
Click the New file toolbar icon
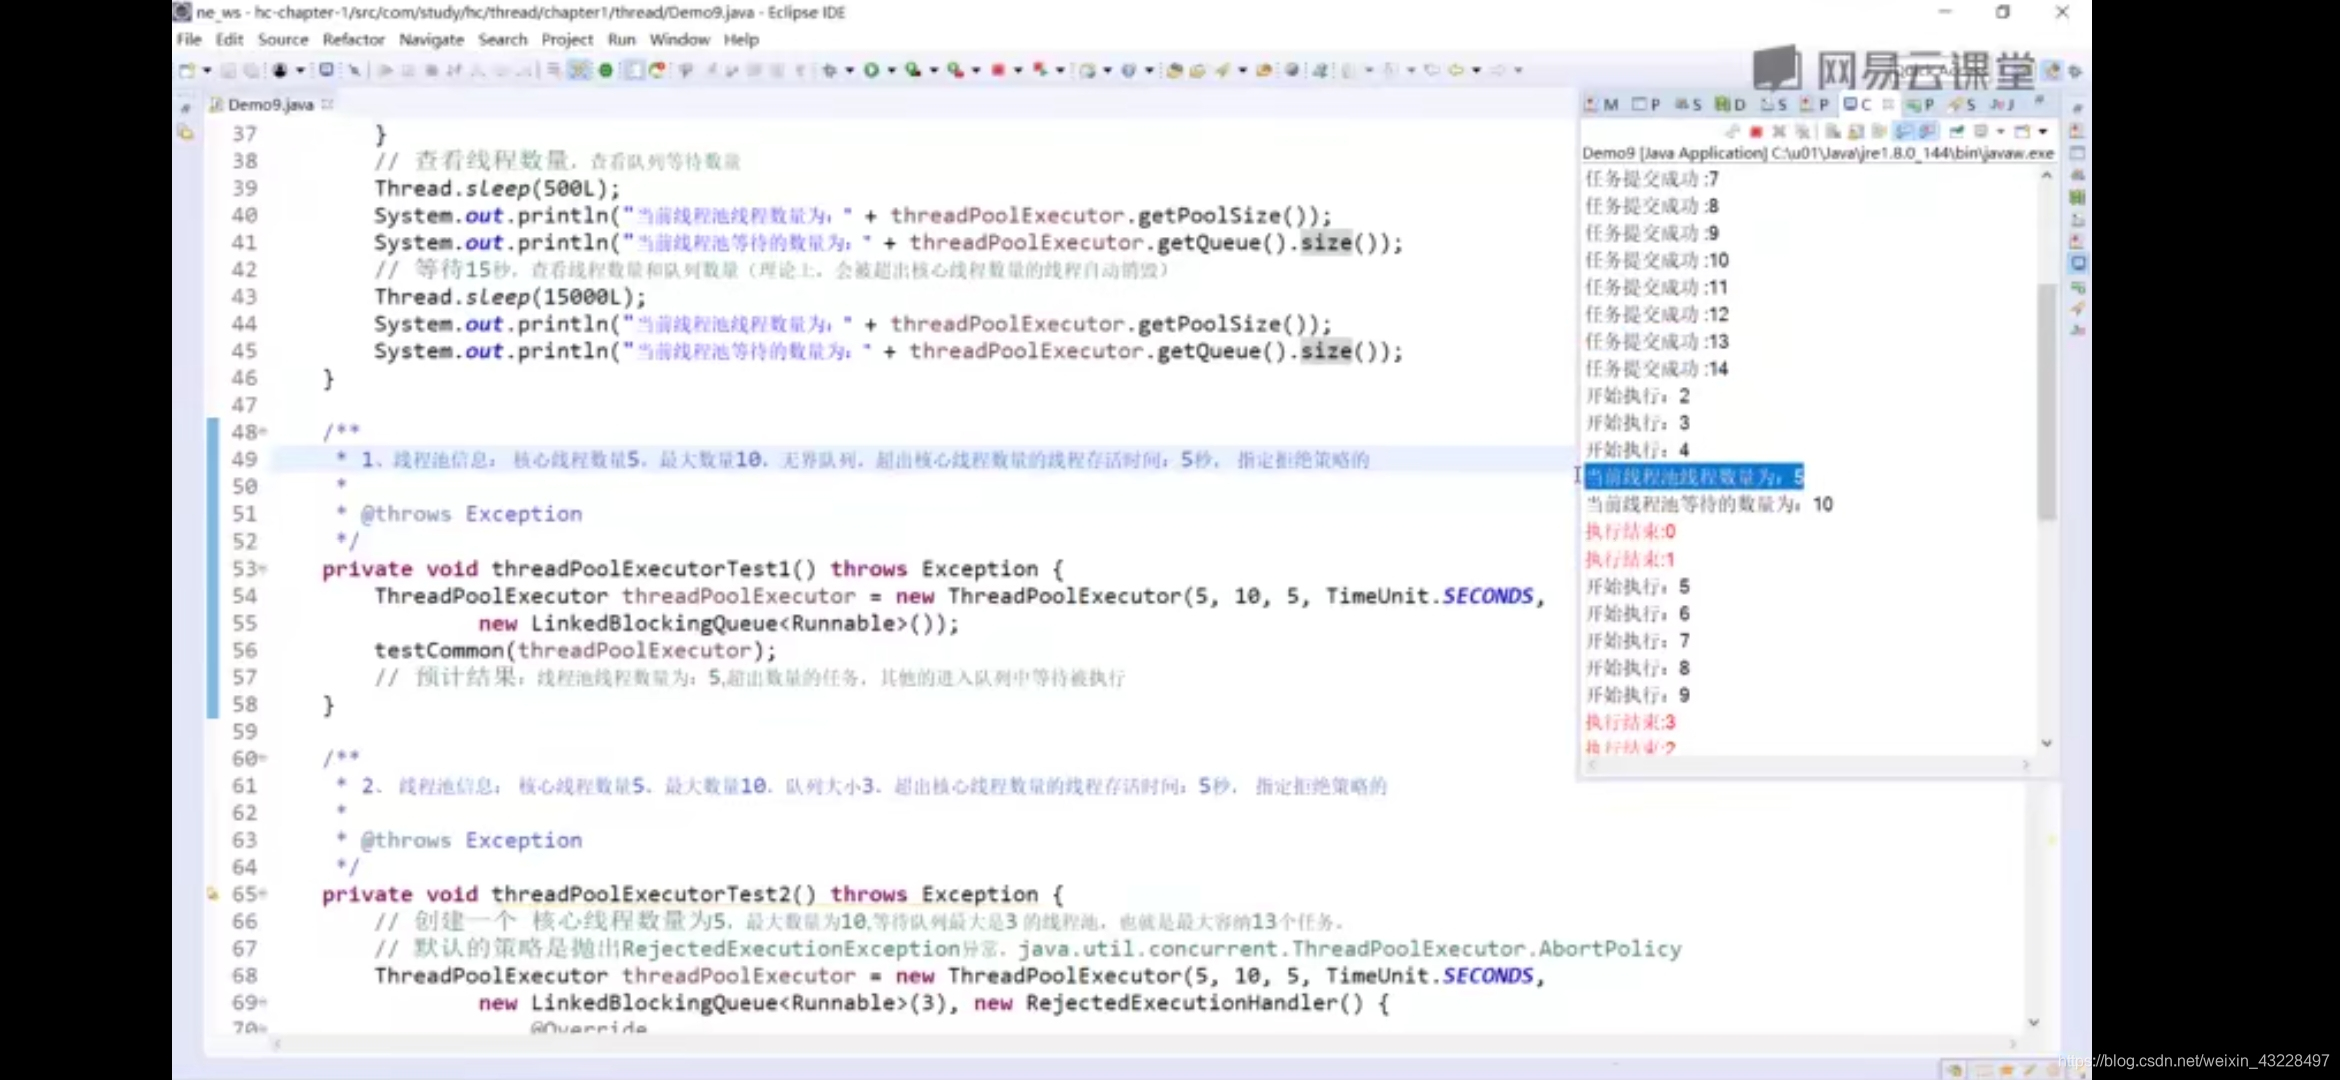coord(187,70)
